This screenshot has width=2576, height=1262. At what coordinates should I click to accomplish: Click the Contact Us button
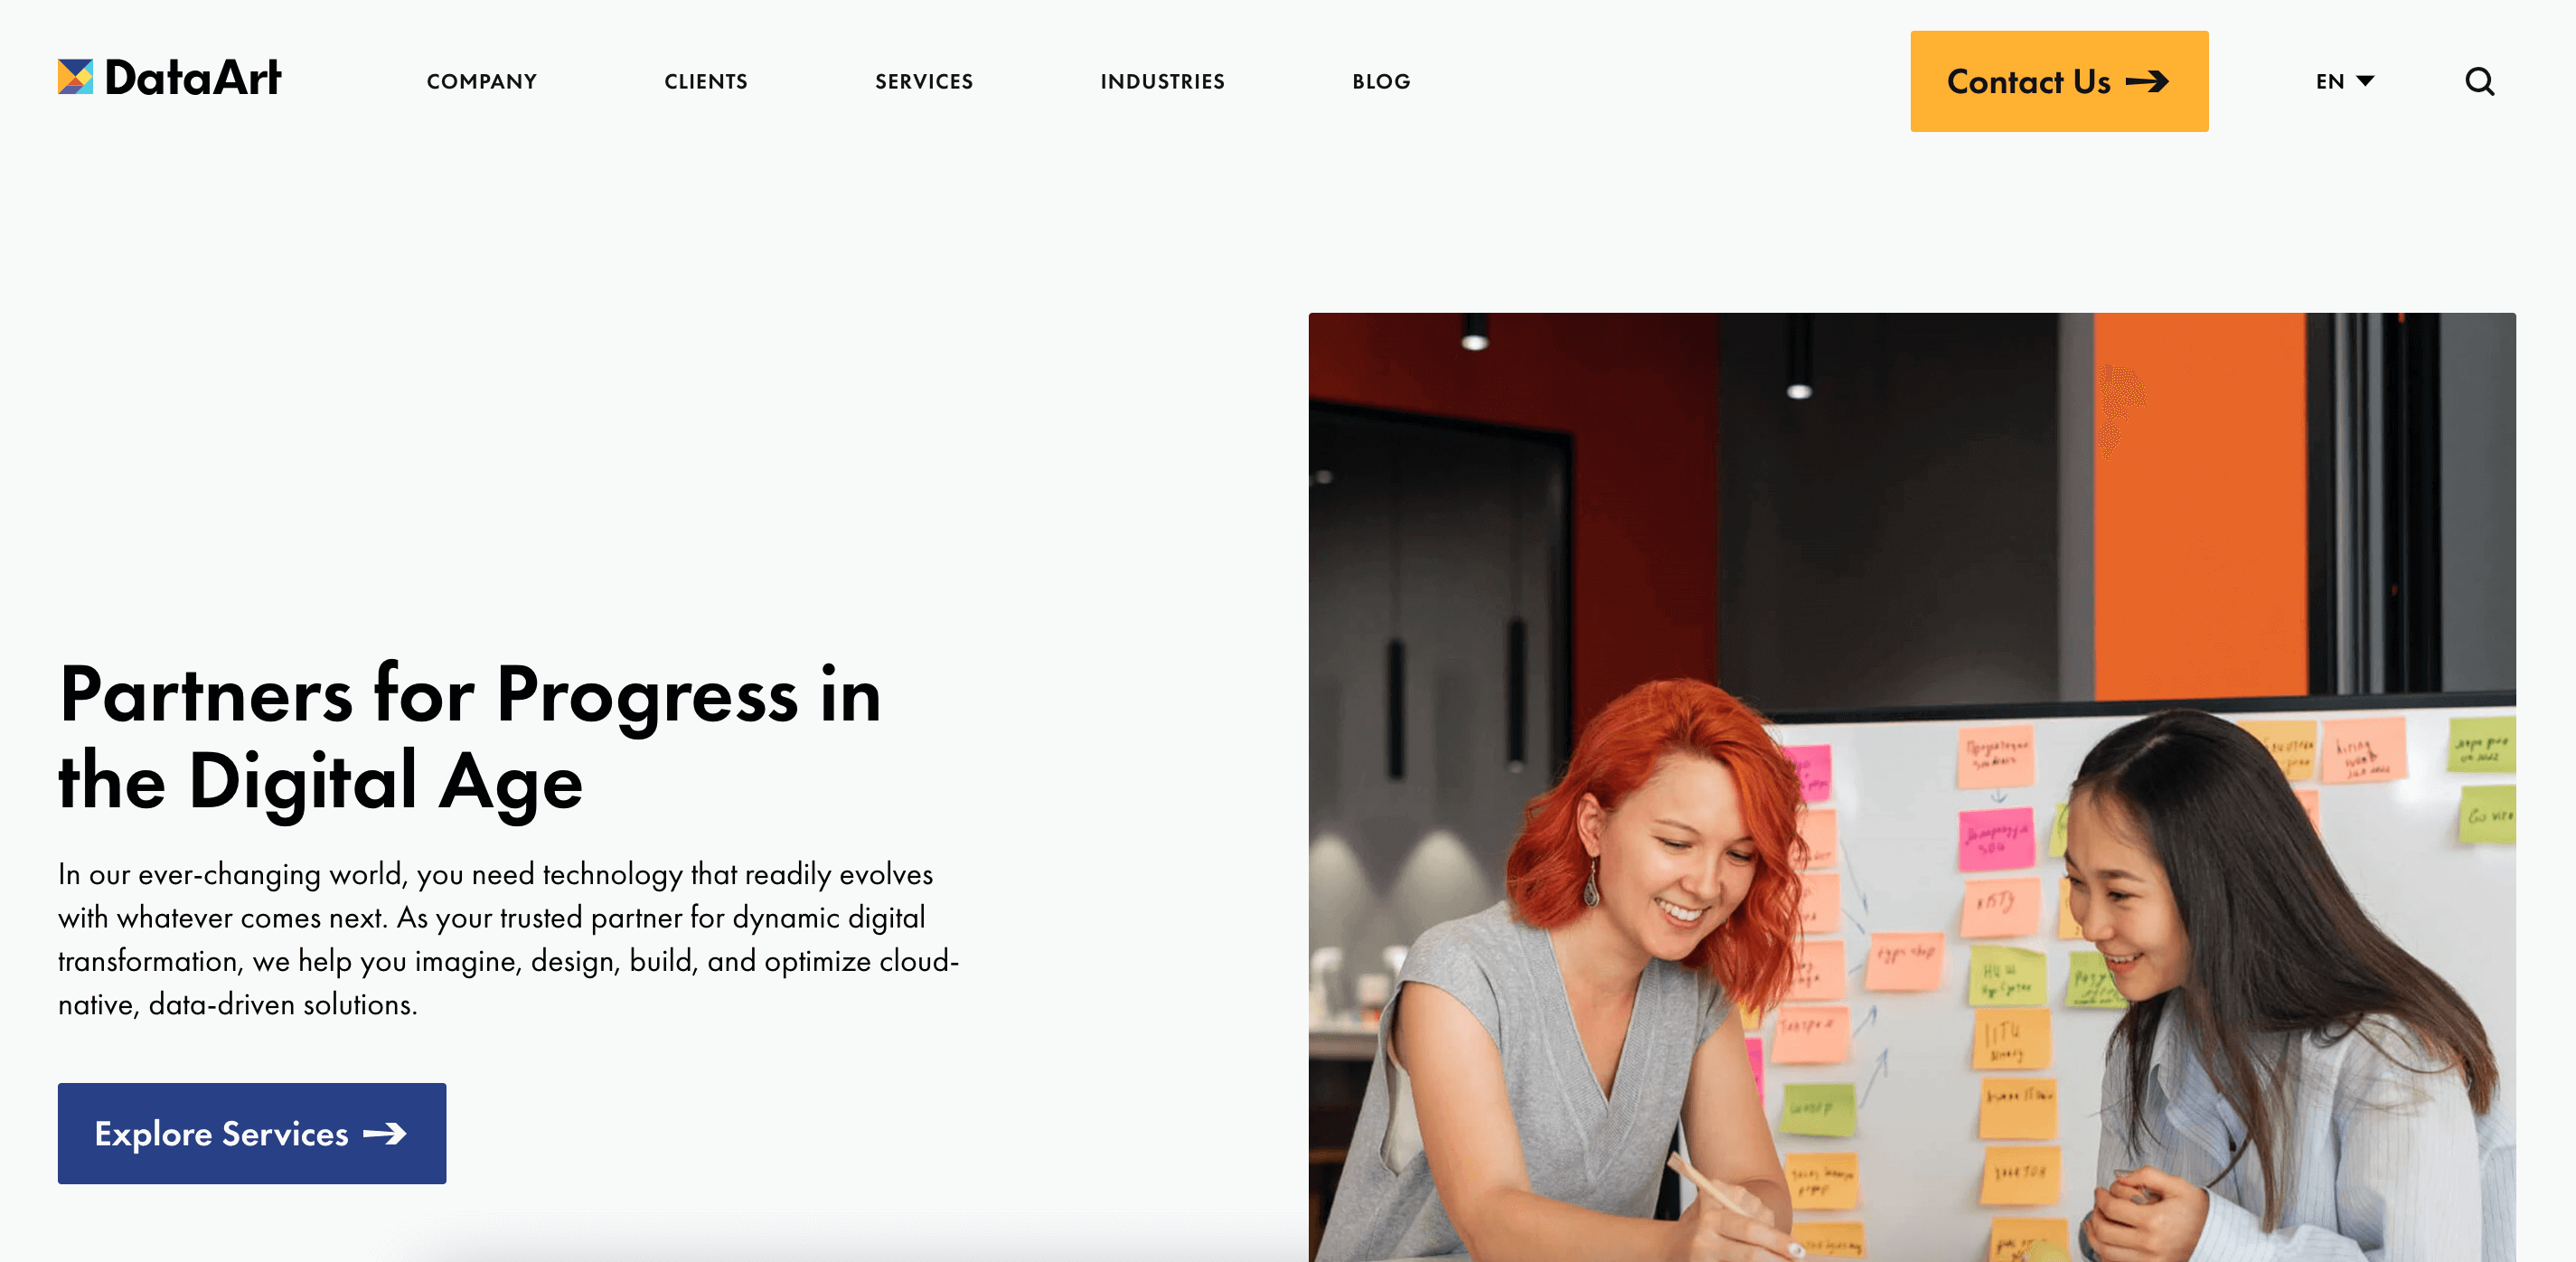(x=2060, y=80)
